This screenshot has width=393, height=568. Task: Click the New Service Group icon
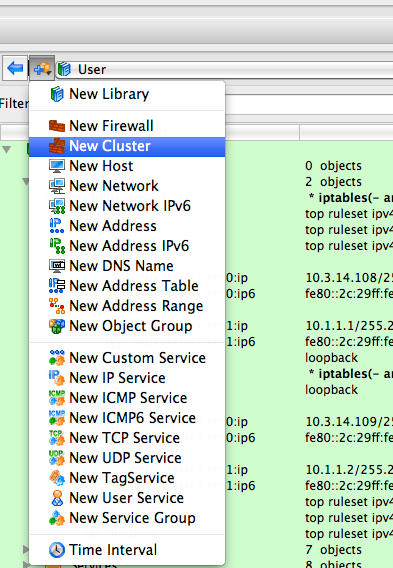coord(57,518)
